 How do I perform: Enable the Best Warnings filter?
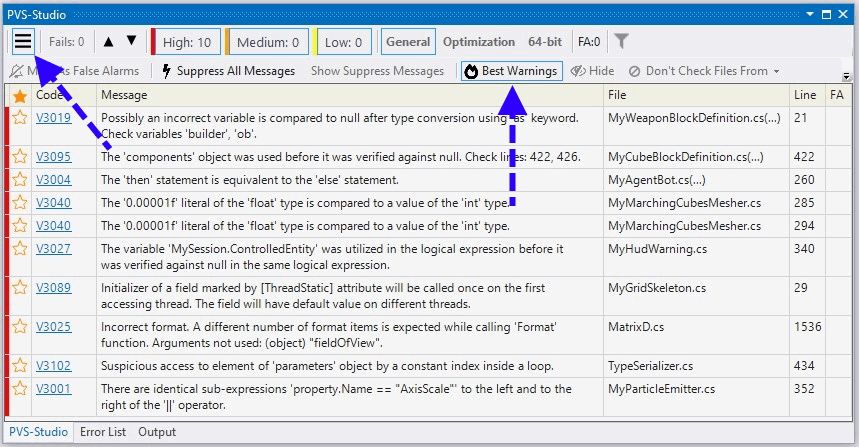coord(512,71)
